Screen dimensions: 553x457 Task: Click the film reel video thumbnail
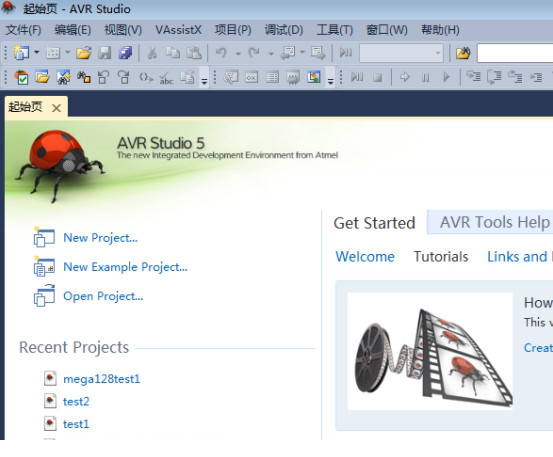(430, 351)
